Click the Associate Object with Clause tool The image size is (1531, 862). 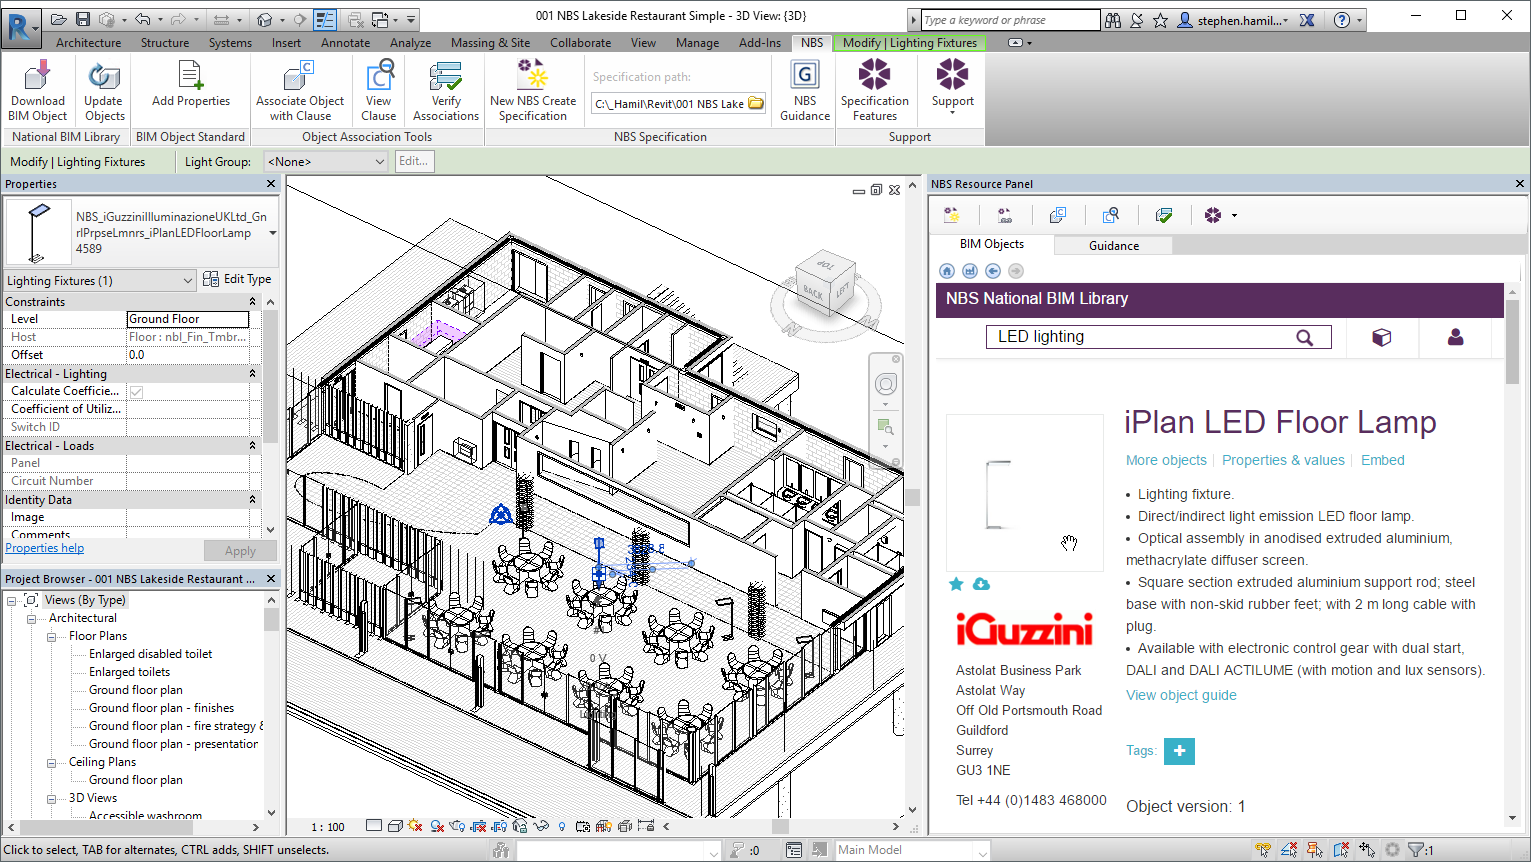(x=299, y=90)
